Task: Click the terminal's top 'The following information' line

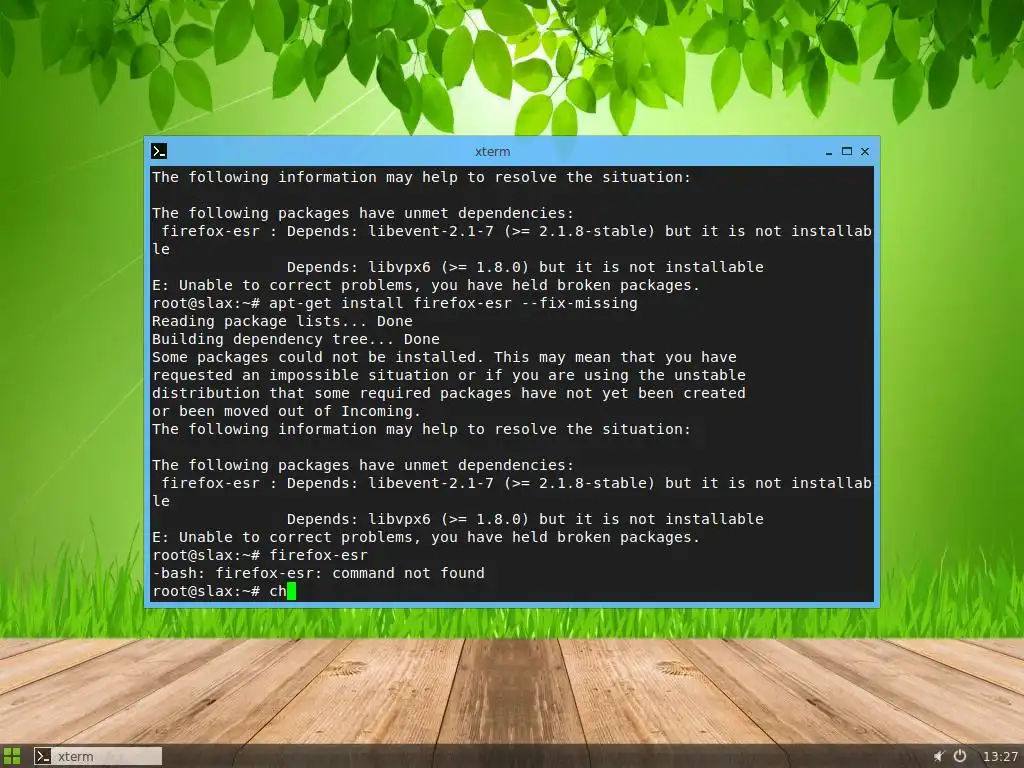Action: pyautogui.click(x=421, y=177)
